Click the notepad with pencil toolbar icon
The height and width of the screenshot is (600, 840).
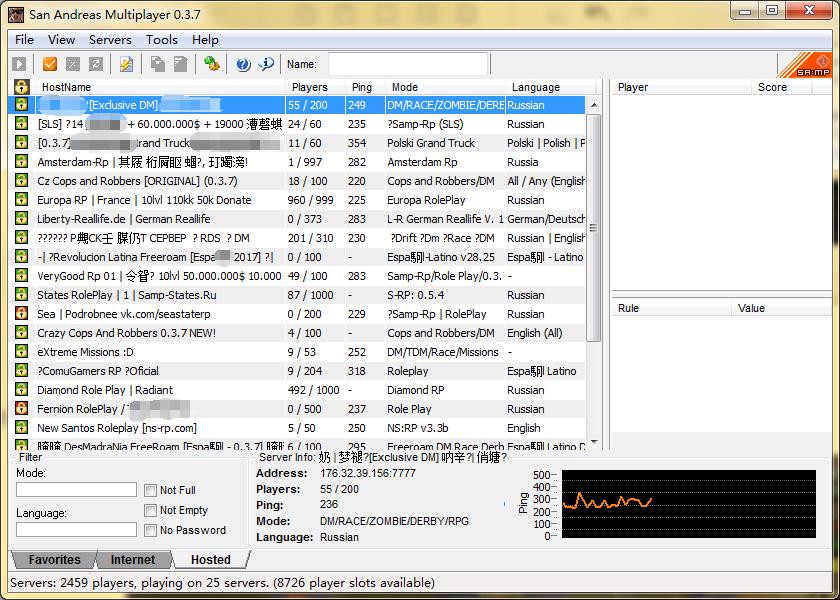[x=126, y=64]
